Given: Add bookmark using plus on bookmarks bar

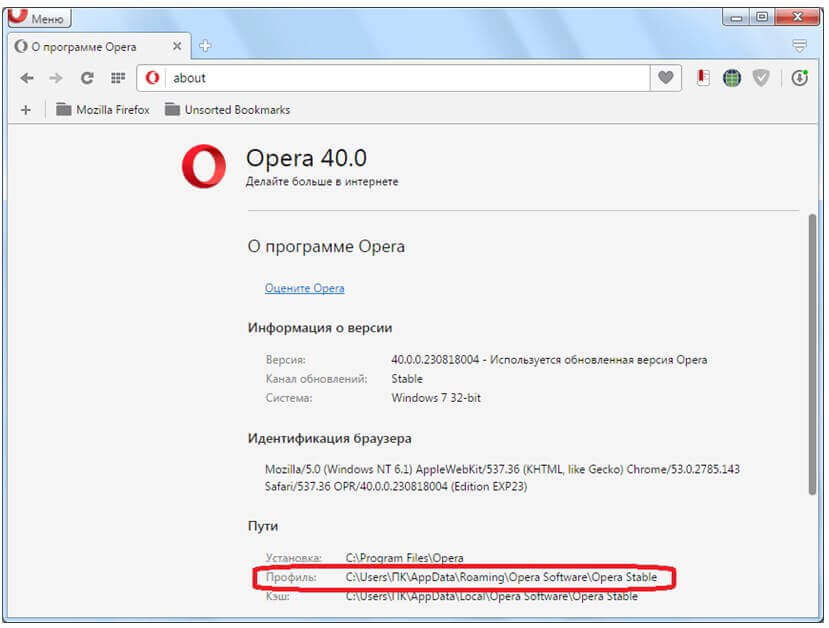Looking at the screenshot, I should pyautogui.click(x=26, y=110).
